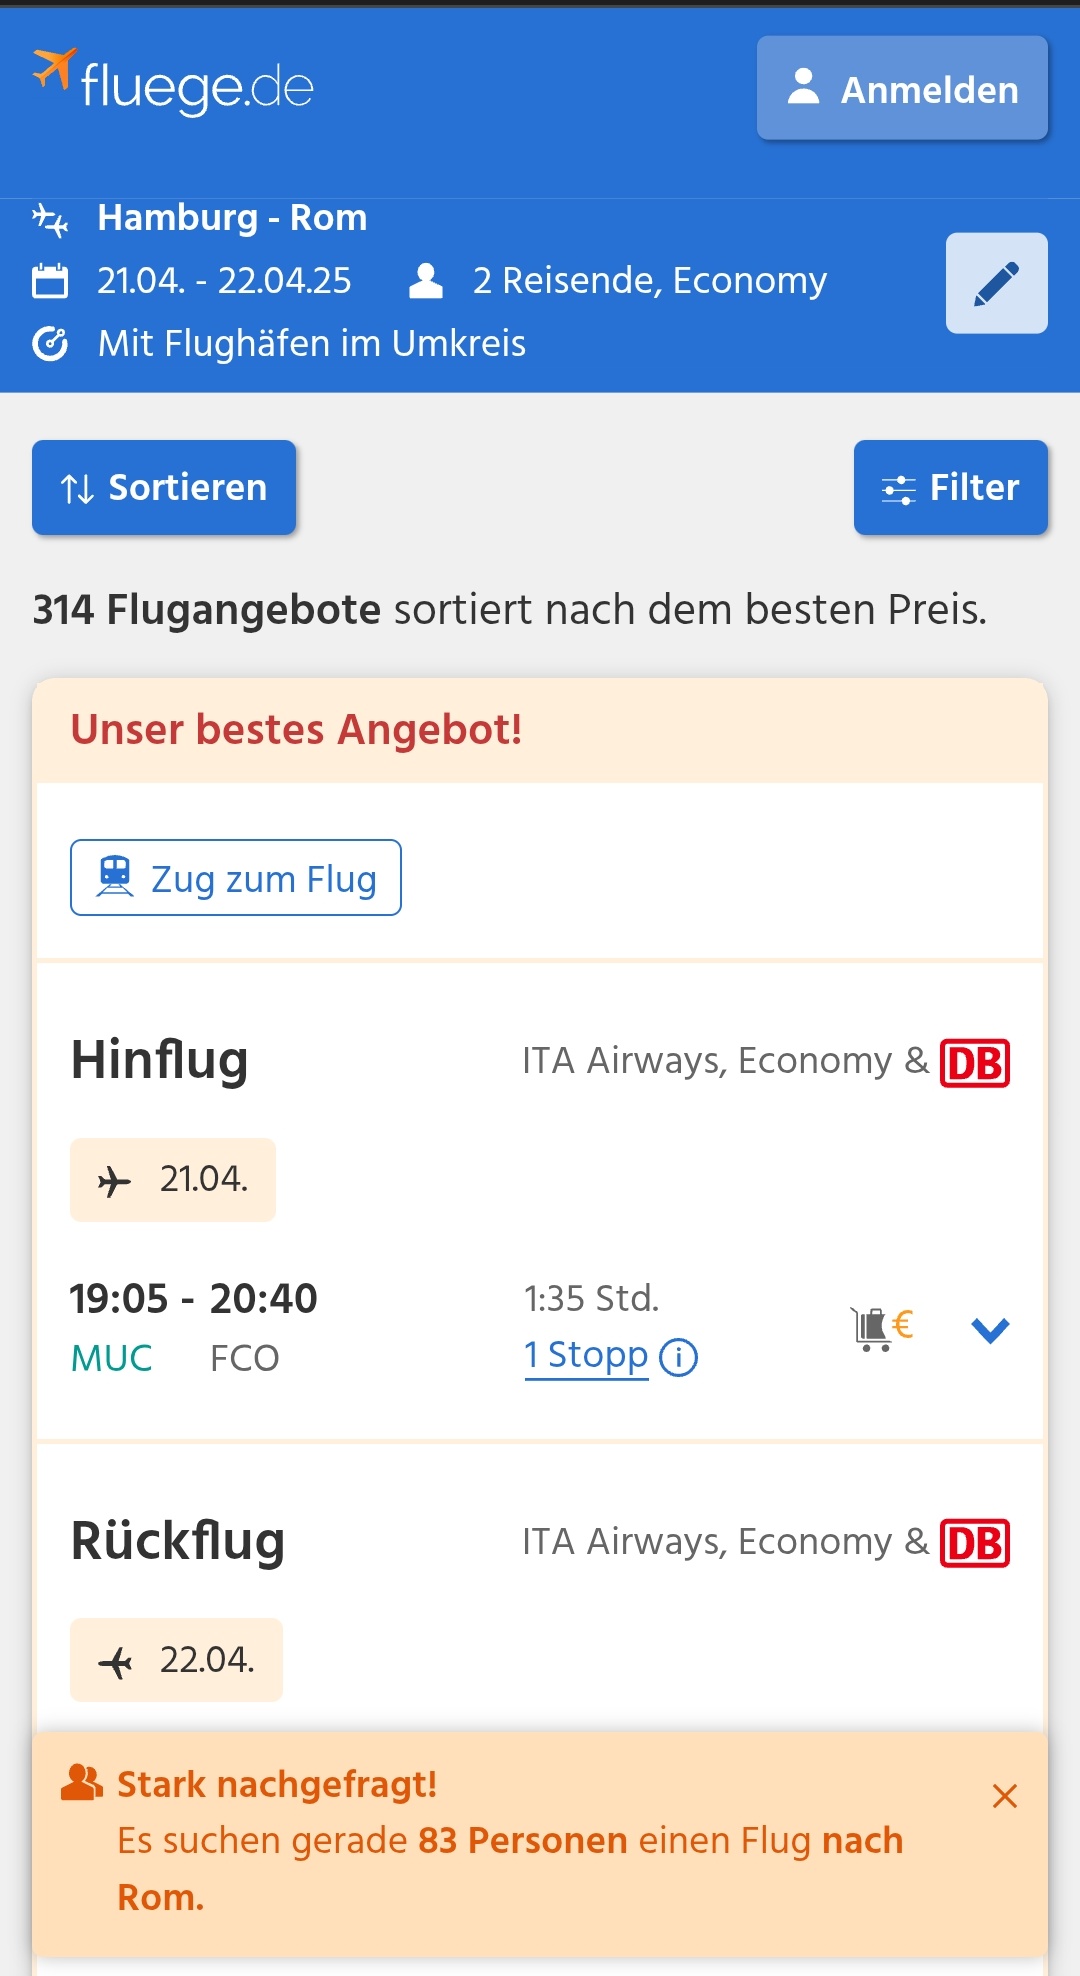Screen dimensions: 1080x1976
Task: Tap the pencil edit search icon
Action: tap(996, 283)
